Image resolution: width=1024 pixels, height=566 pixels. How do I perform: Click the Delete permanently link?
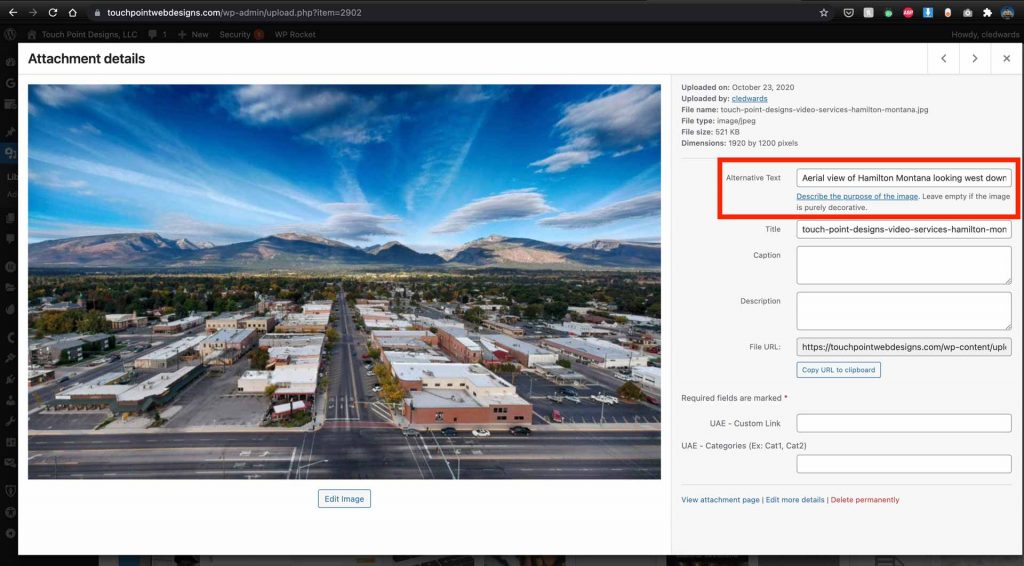[865, 500]
